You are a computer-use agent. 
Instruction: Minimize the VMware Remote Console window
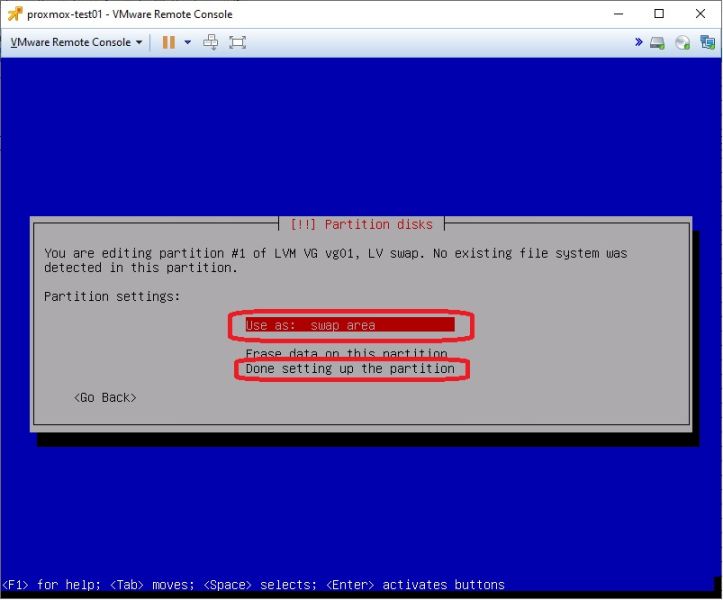coord(618,14)
